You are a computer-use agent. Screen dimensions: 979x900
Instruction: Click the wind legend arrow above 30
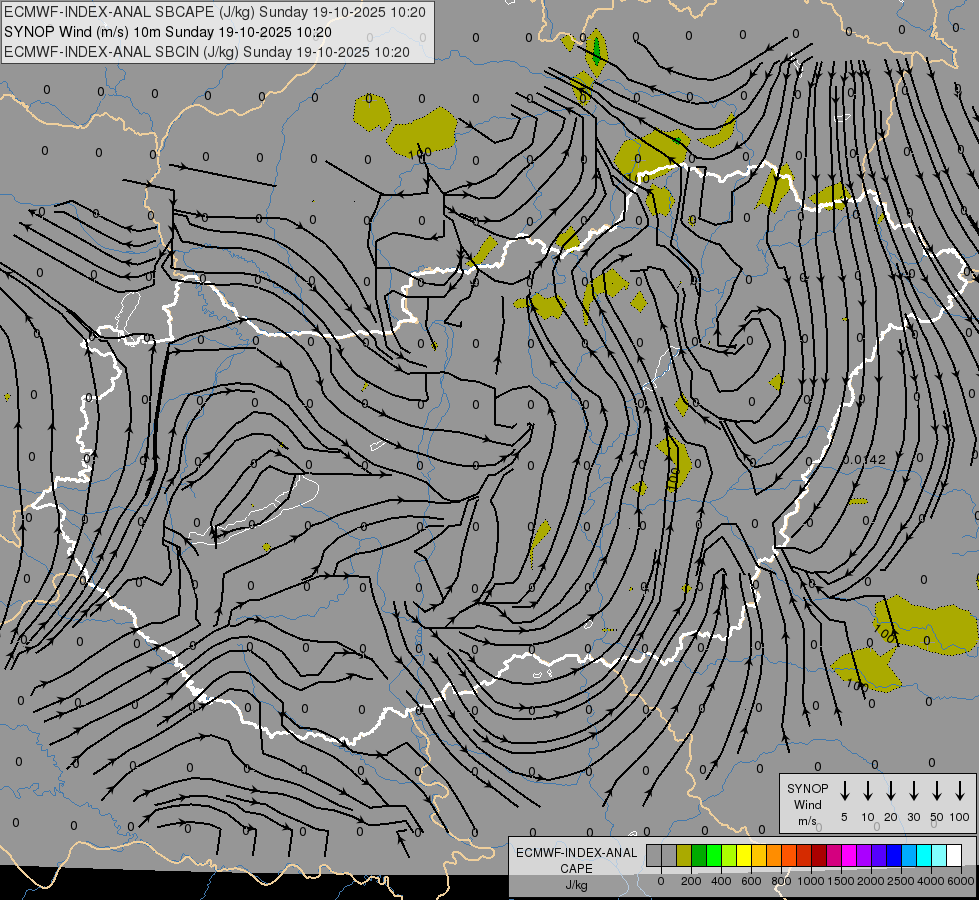pyautogui.click(x=913, y=790)
